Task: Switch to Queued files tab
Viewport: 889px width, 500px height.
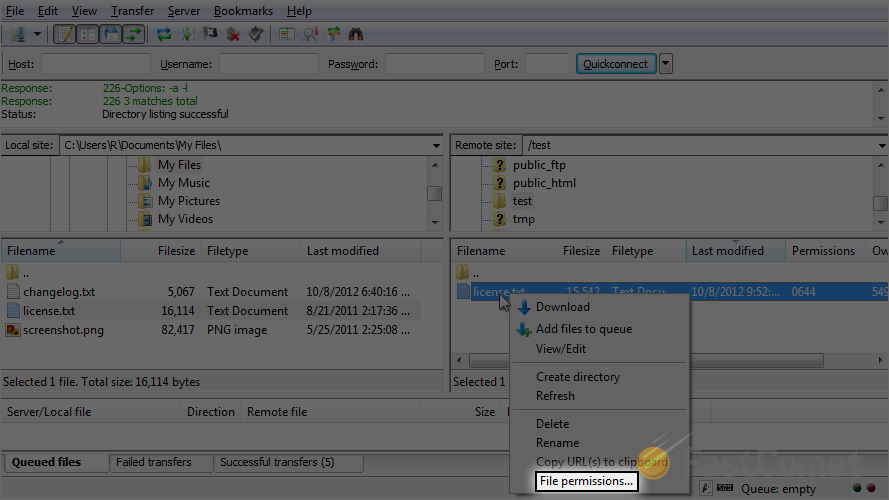Action: pos(55,462)
